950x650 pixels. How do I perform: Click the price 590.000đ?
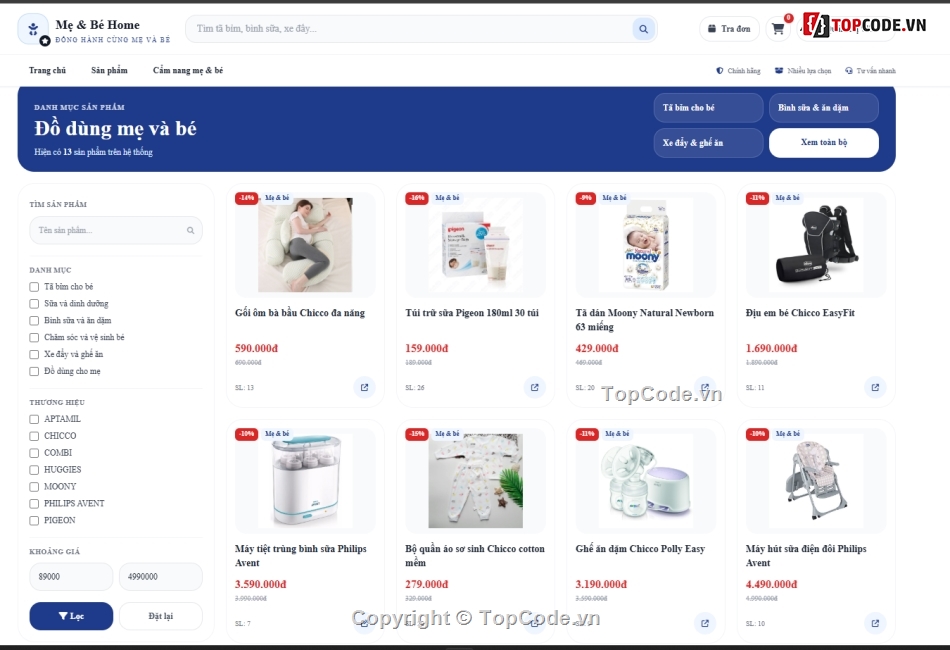(x=256, y=348)
